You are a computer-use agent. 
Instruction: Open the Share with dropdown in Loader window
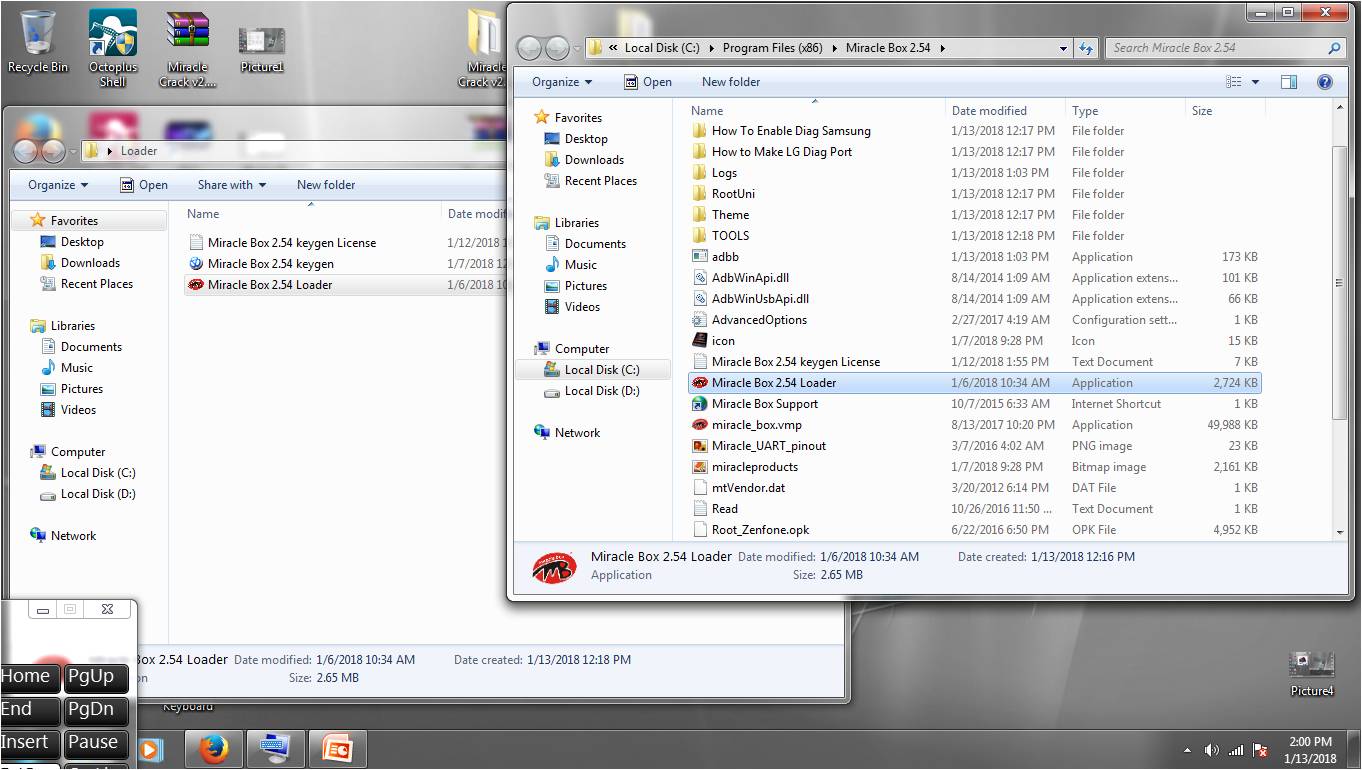click(232, 185)
